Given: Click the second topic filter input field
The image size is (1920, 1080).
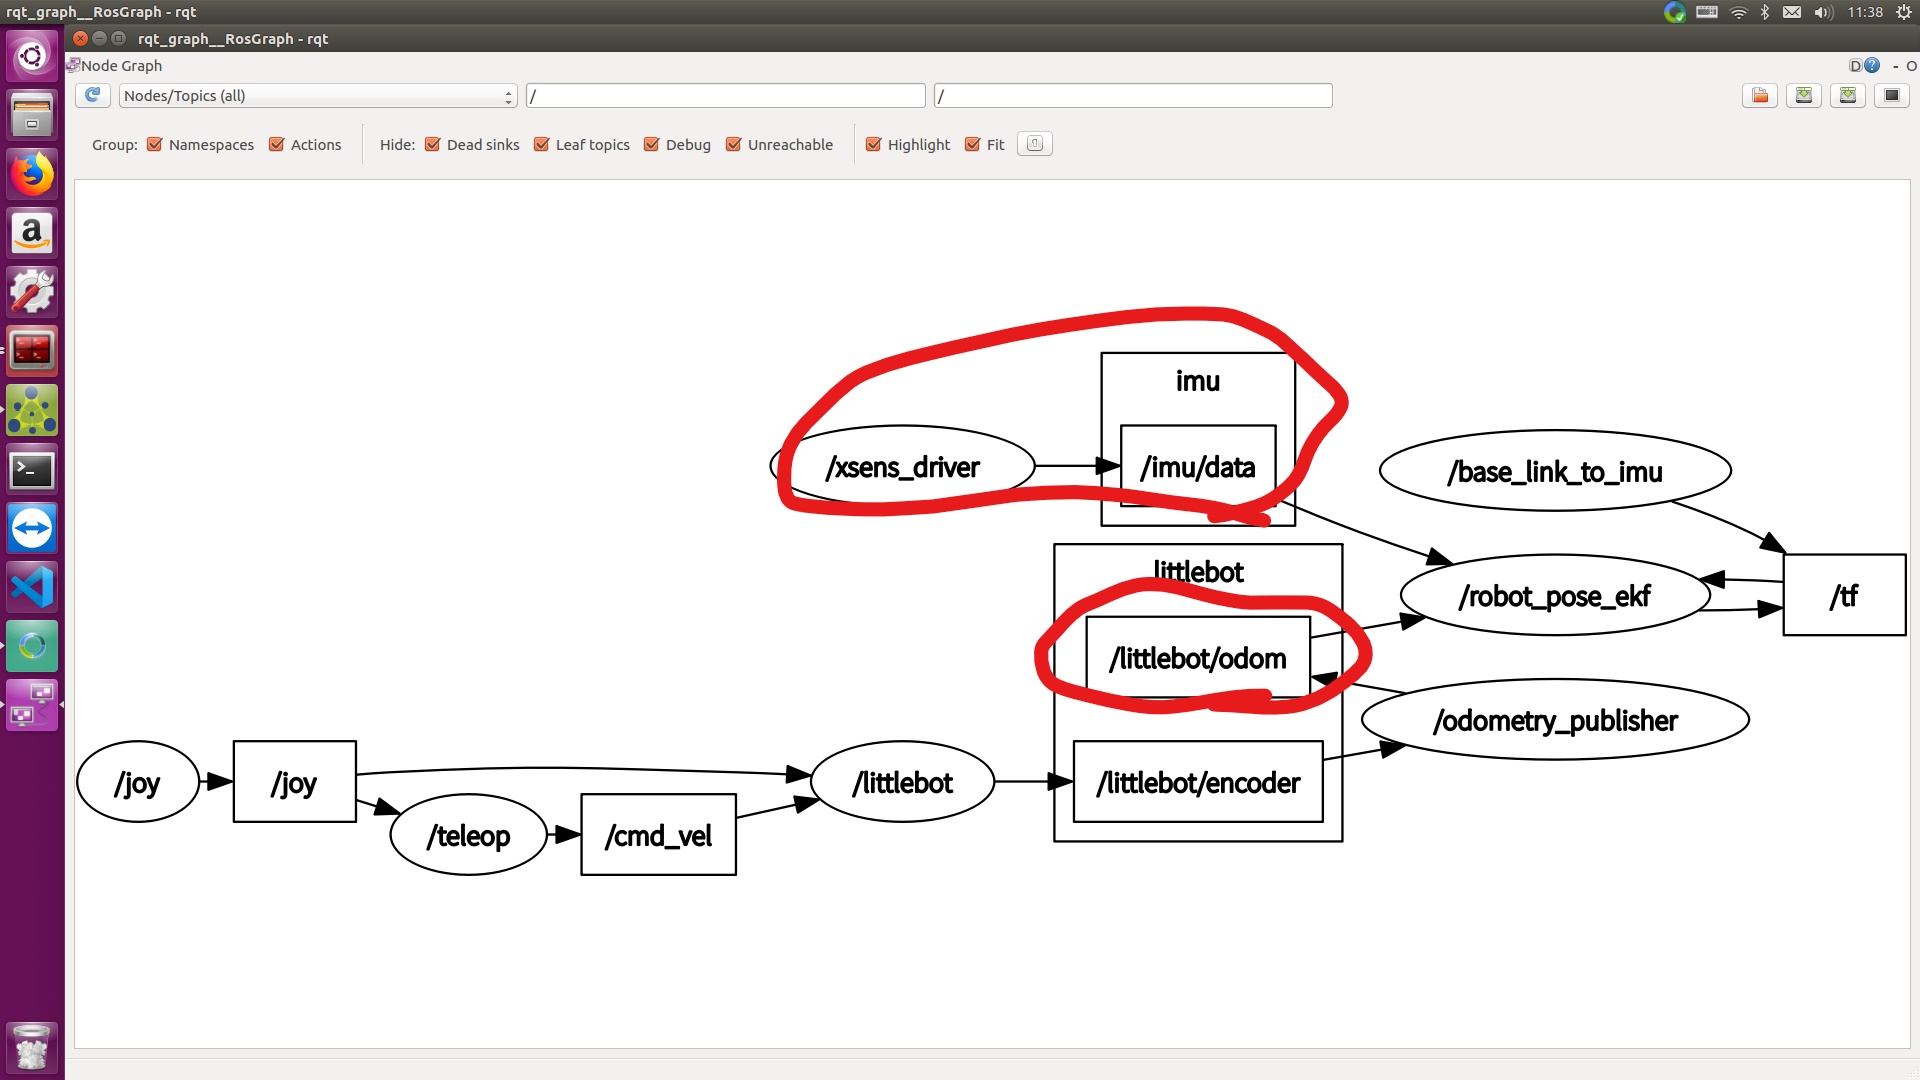Looking at the screenshot, I should [x=1132, y=95].
